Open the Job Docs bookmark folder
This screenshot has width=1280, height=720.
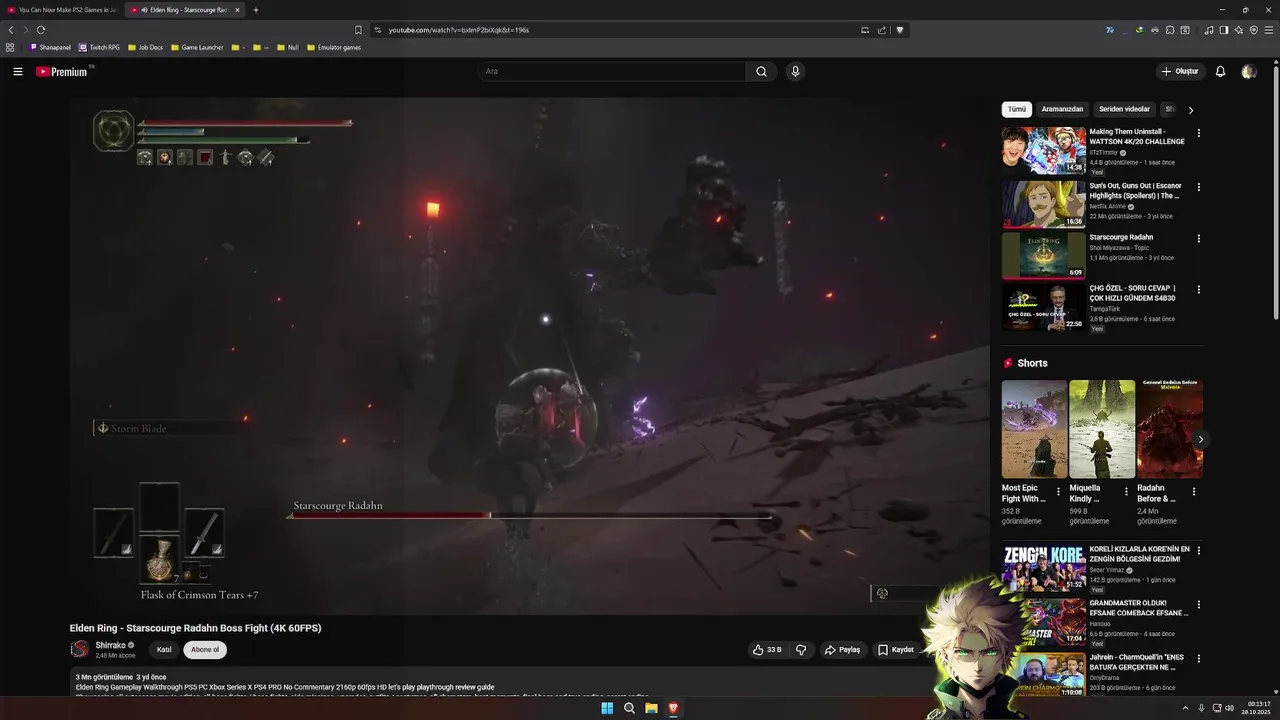tap(145, 47)
